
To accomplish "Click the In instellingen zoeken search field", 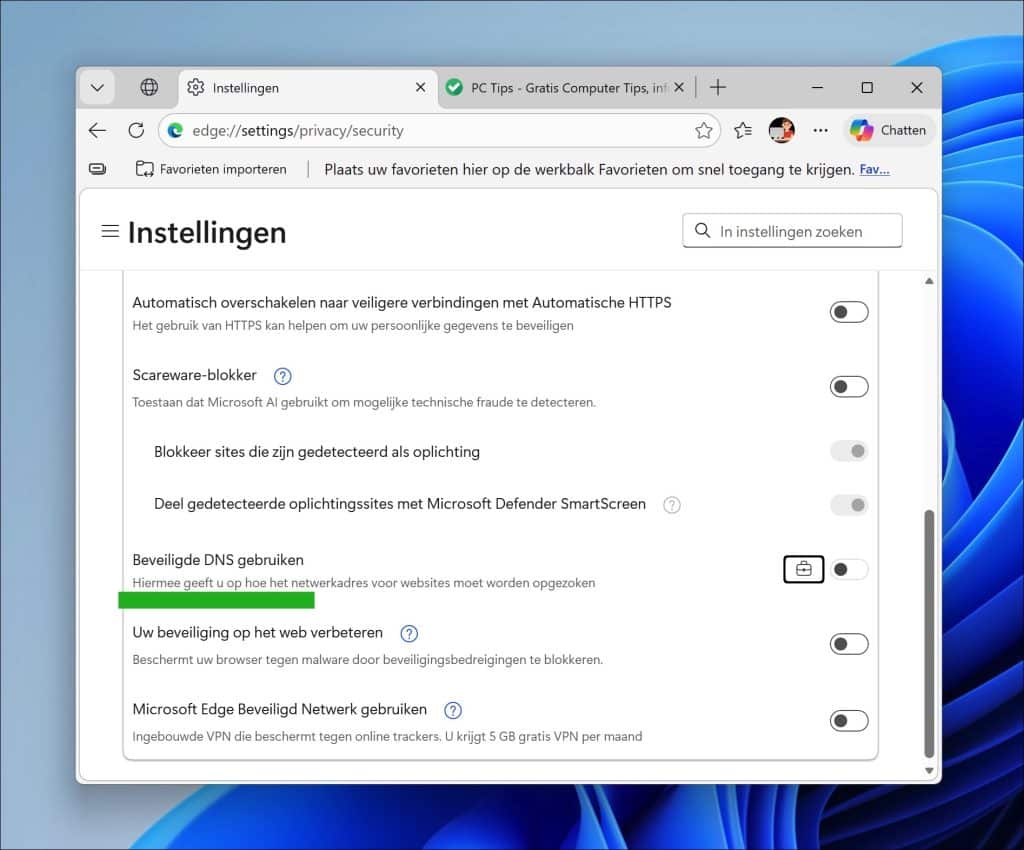I will tap(792, 230).
